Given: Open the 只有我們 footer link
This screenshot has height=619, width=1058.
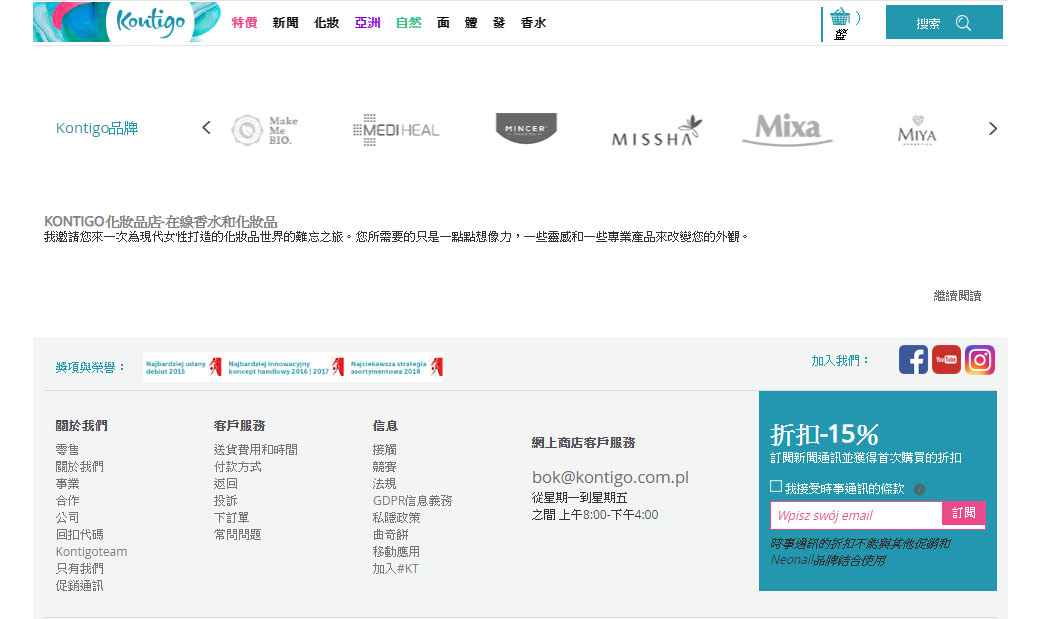Looking at the screenshot, I should coord(80,568).
